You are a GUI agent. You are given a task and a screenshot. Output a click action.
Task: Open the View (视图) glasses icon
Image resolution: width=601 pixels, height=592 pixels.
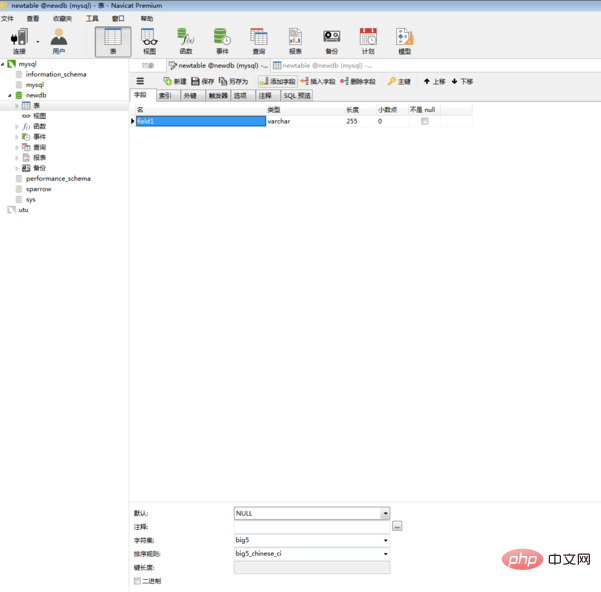click(149, 41)
